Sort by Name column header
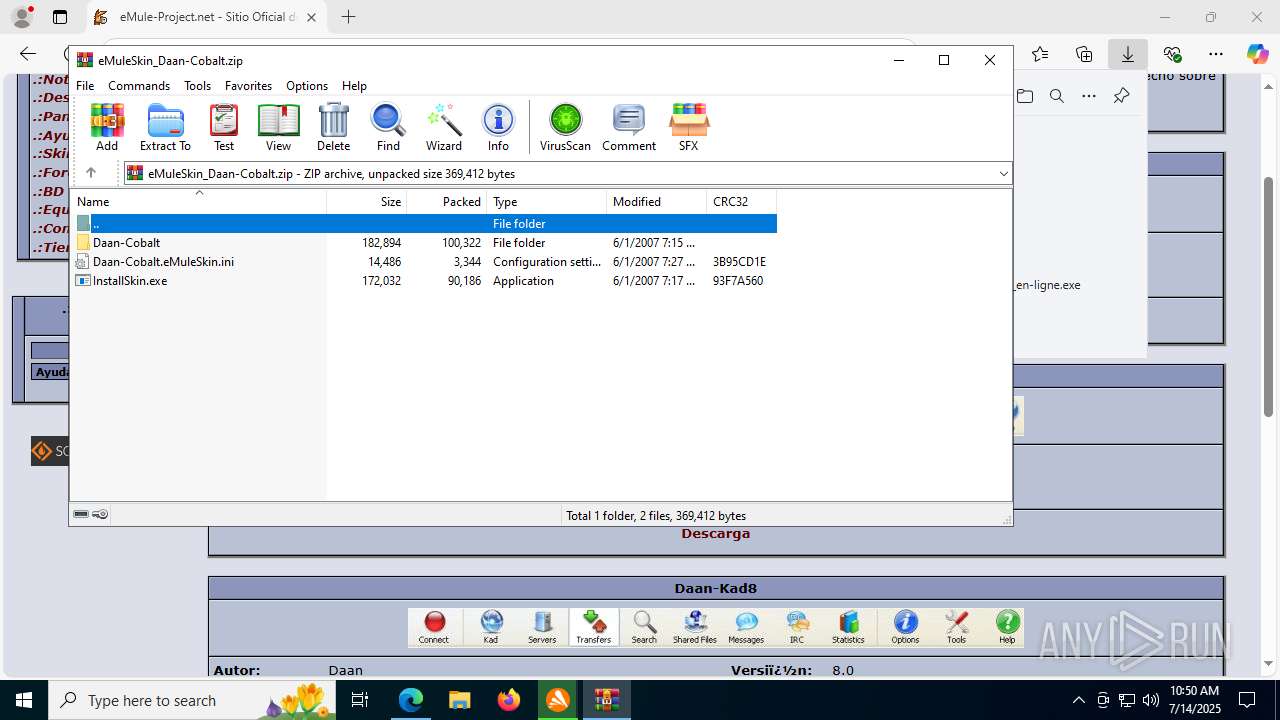The image size is (1280, 720). pyautogui.click(x=198, y=202)
